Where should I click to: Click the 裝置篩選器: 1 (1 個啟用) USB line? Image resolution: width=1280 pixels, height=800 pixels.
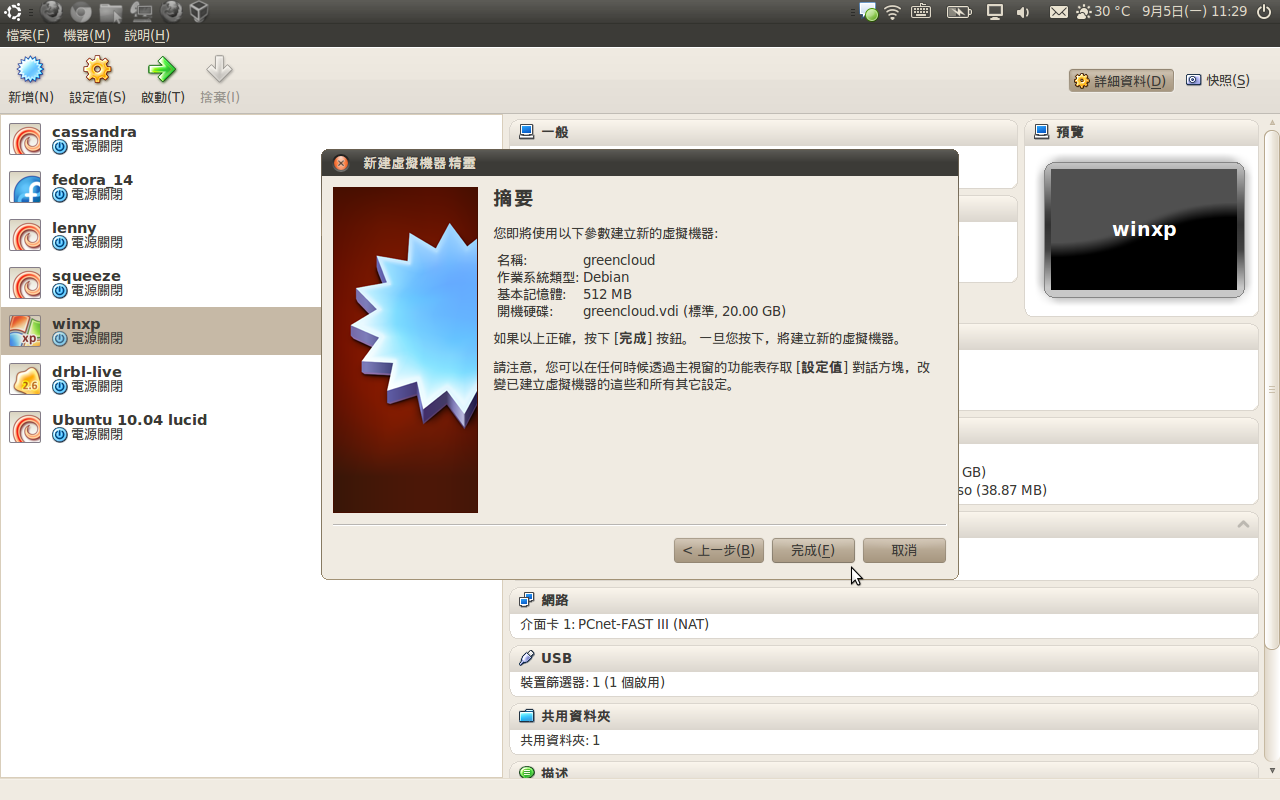[x=593, y=682]
